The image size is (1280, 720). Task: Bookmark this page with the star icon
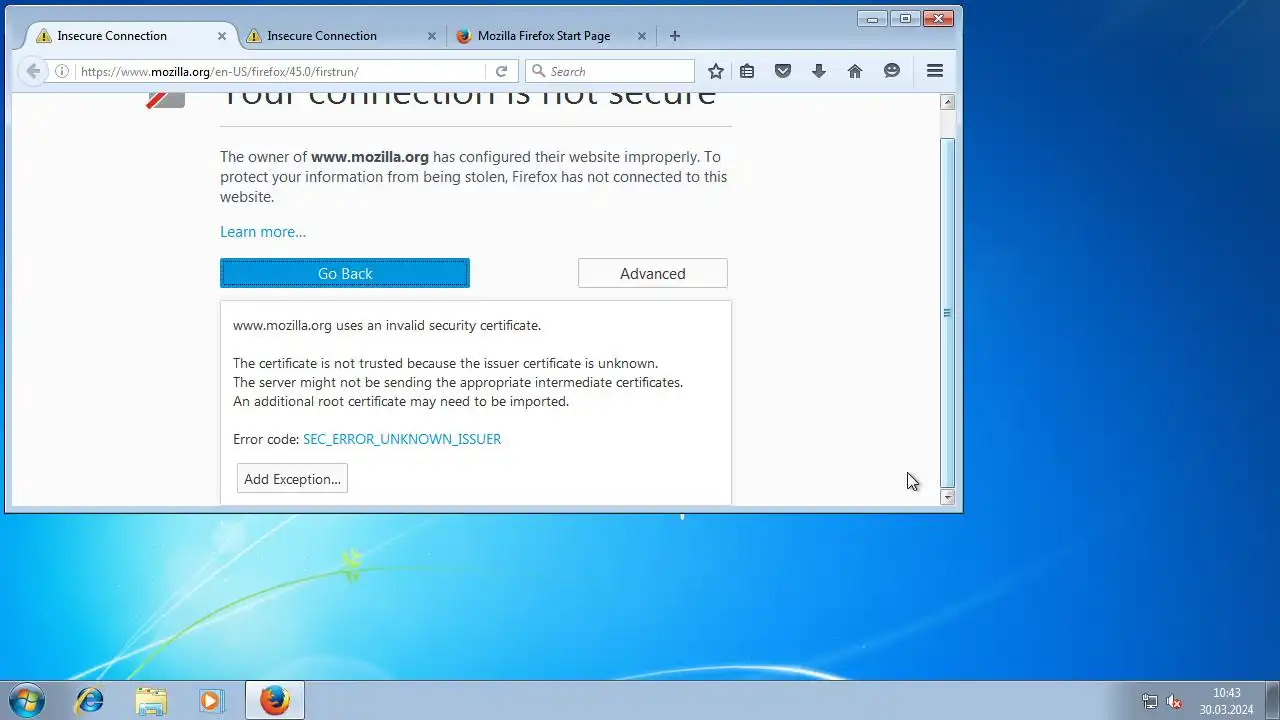pos(716,71)
